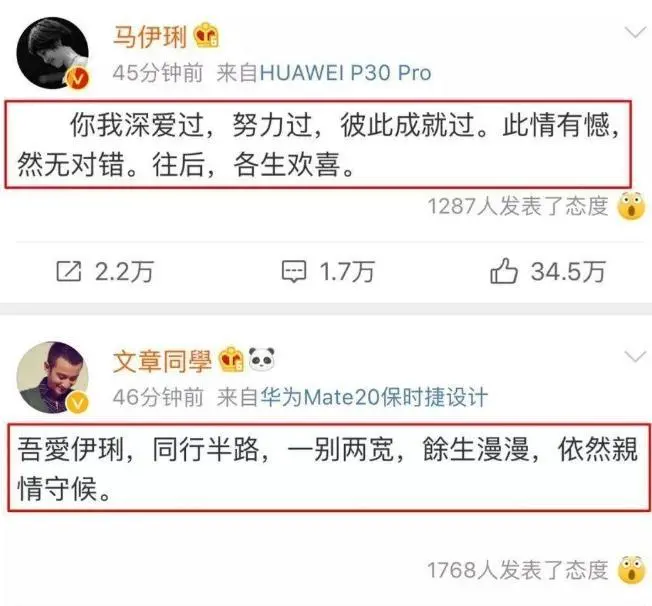View 1287人发表了态度 reactions list
Image resolution: width=652 pixels, height=606 pixels.
[518, 206]
